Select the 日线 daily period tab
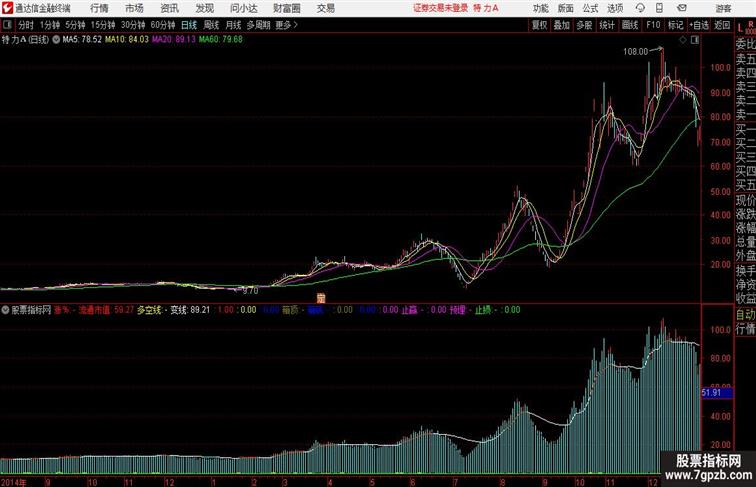 point(189,25)
